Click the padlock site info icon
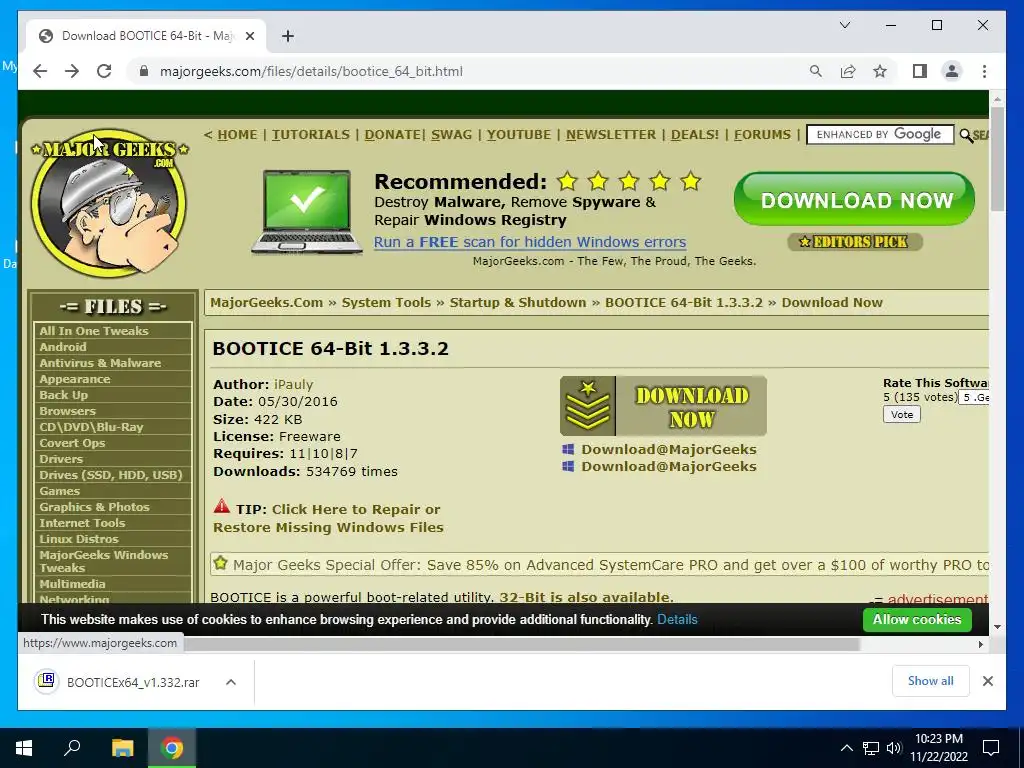 click(x=144, y=71)
